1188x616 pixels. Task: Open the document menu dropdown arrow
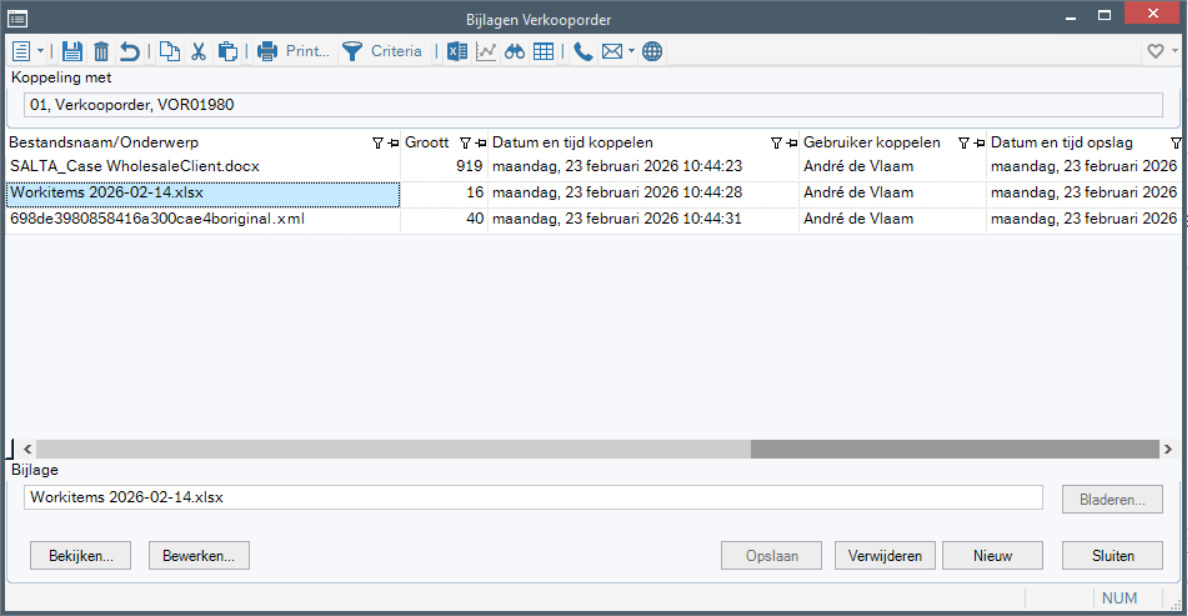[41, 52]
